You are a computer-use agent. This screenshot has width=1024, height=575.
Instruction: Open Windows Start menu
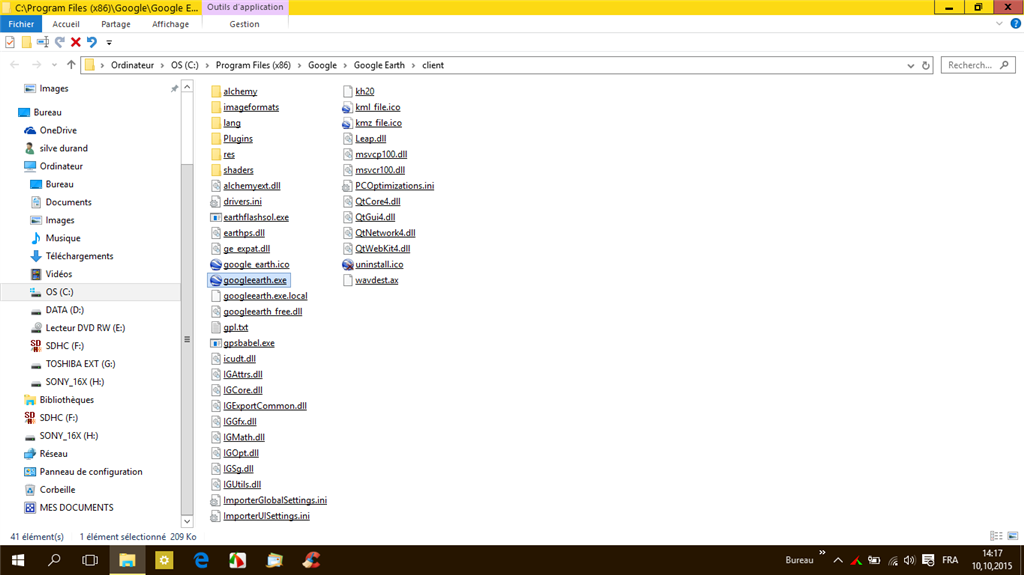pyautogui.click(x=18, y=560)
